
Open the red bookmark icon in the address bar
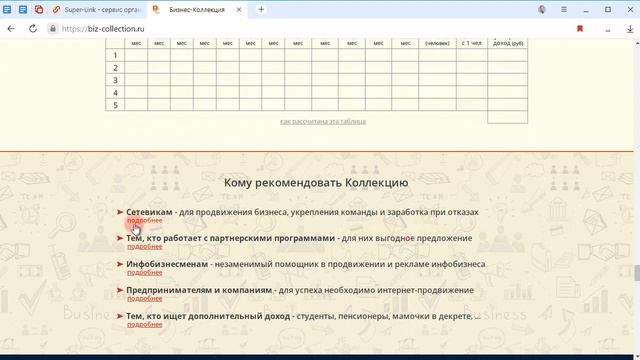pos(580,29)
